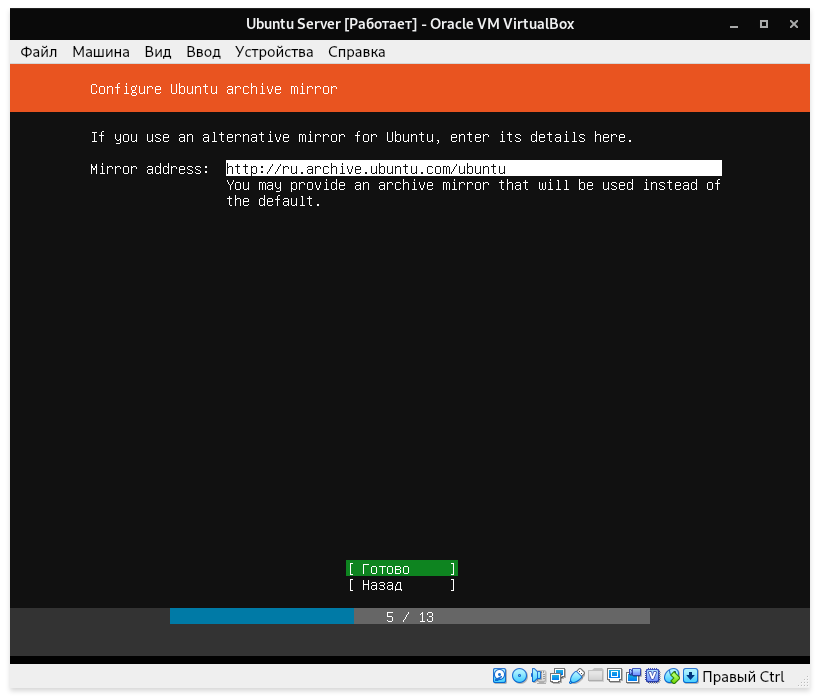820x699 pixels.
Task: Click the keyboard capture arrow icon
Action: pos(690,676)
